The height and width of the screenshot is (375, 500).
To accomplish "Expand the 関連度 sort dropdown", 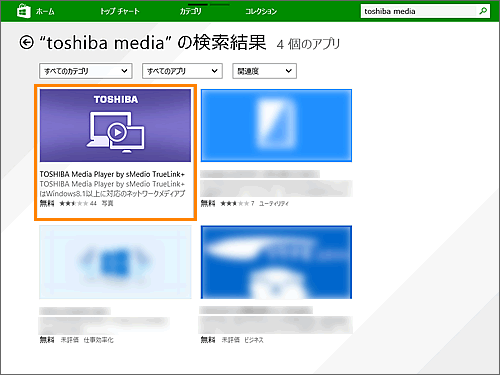I will pos(264,71).
